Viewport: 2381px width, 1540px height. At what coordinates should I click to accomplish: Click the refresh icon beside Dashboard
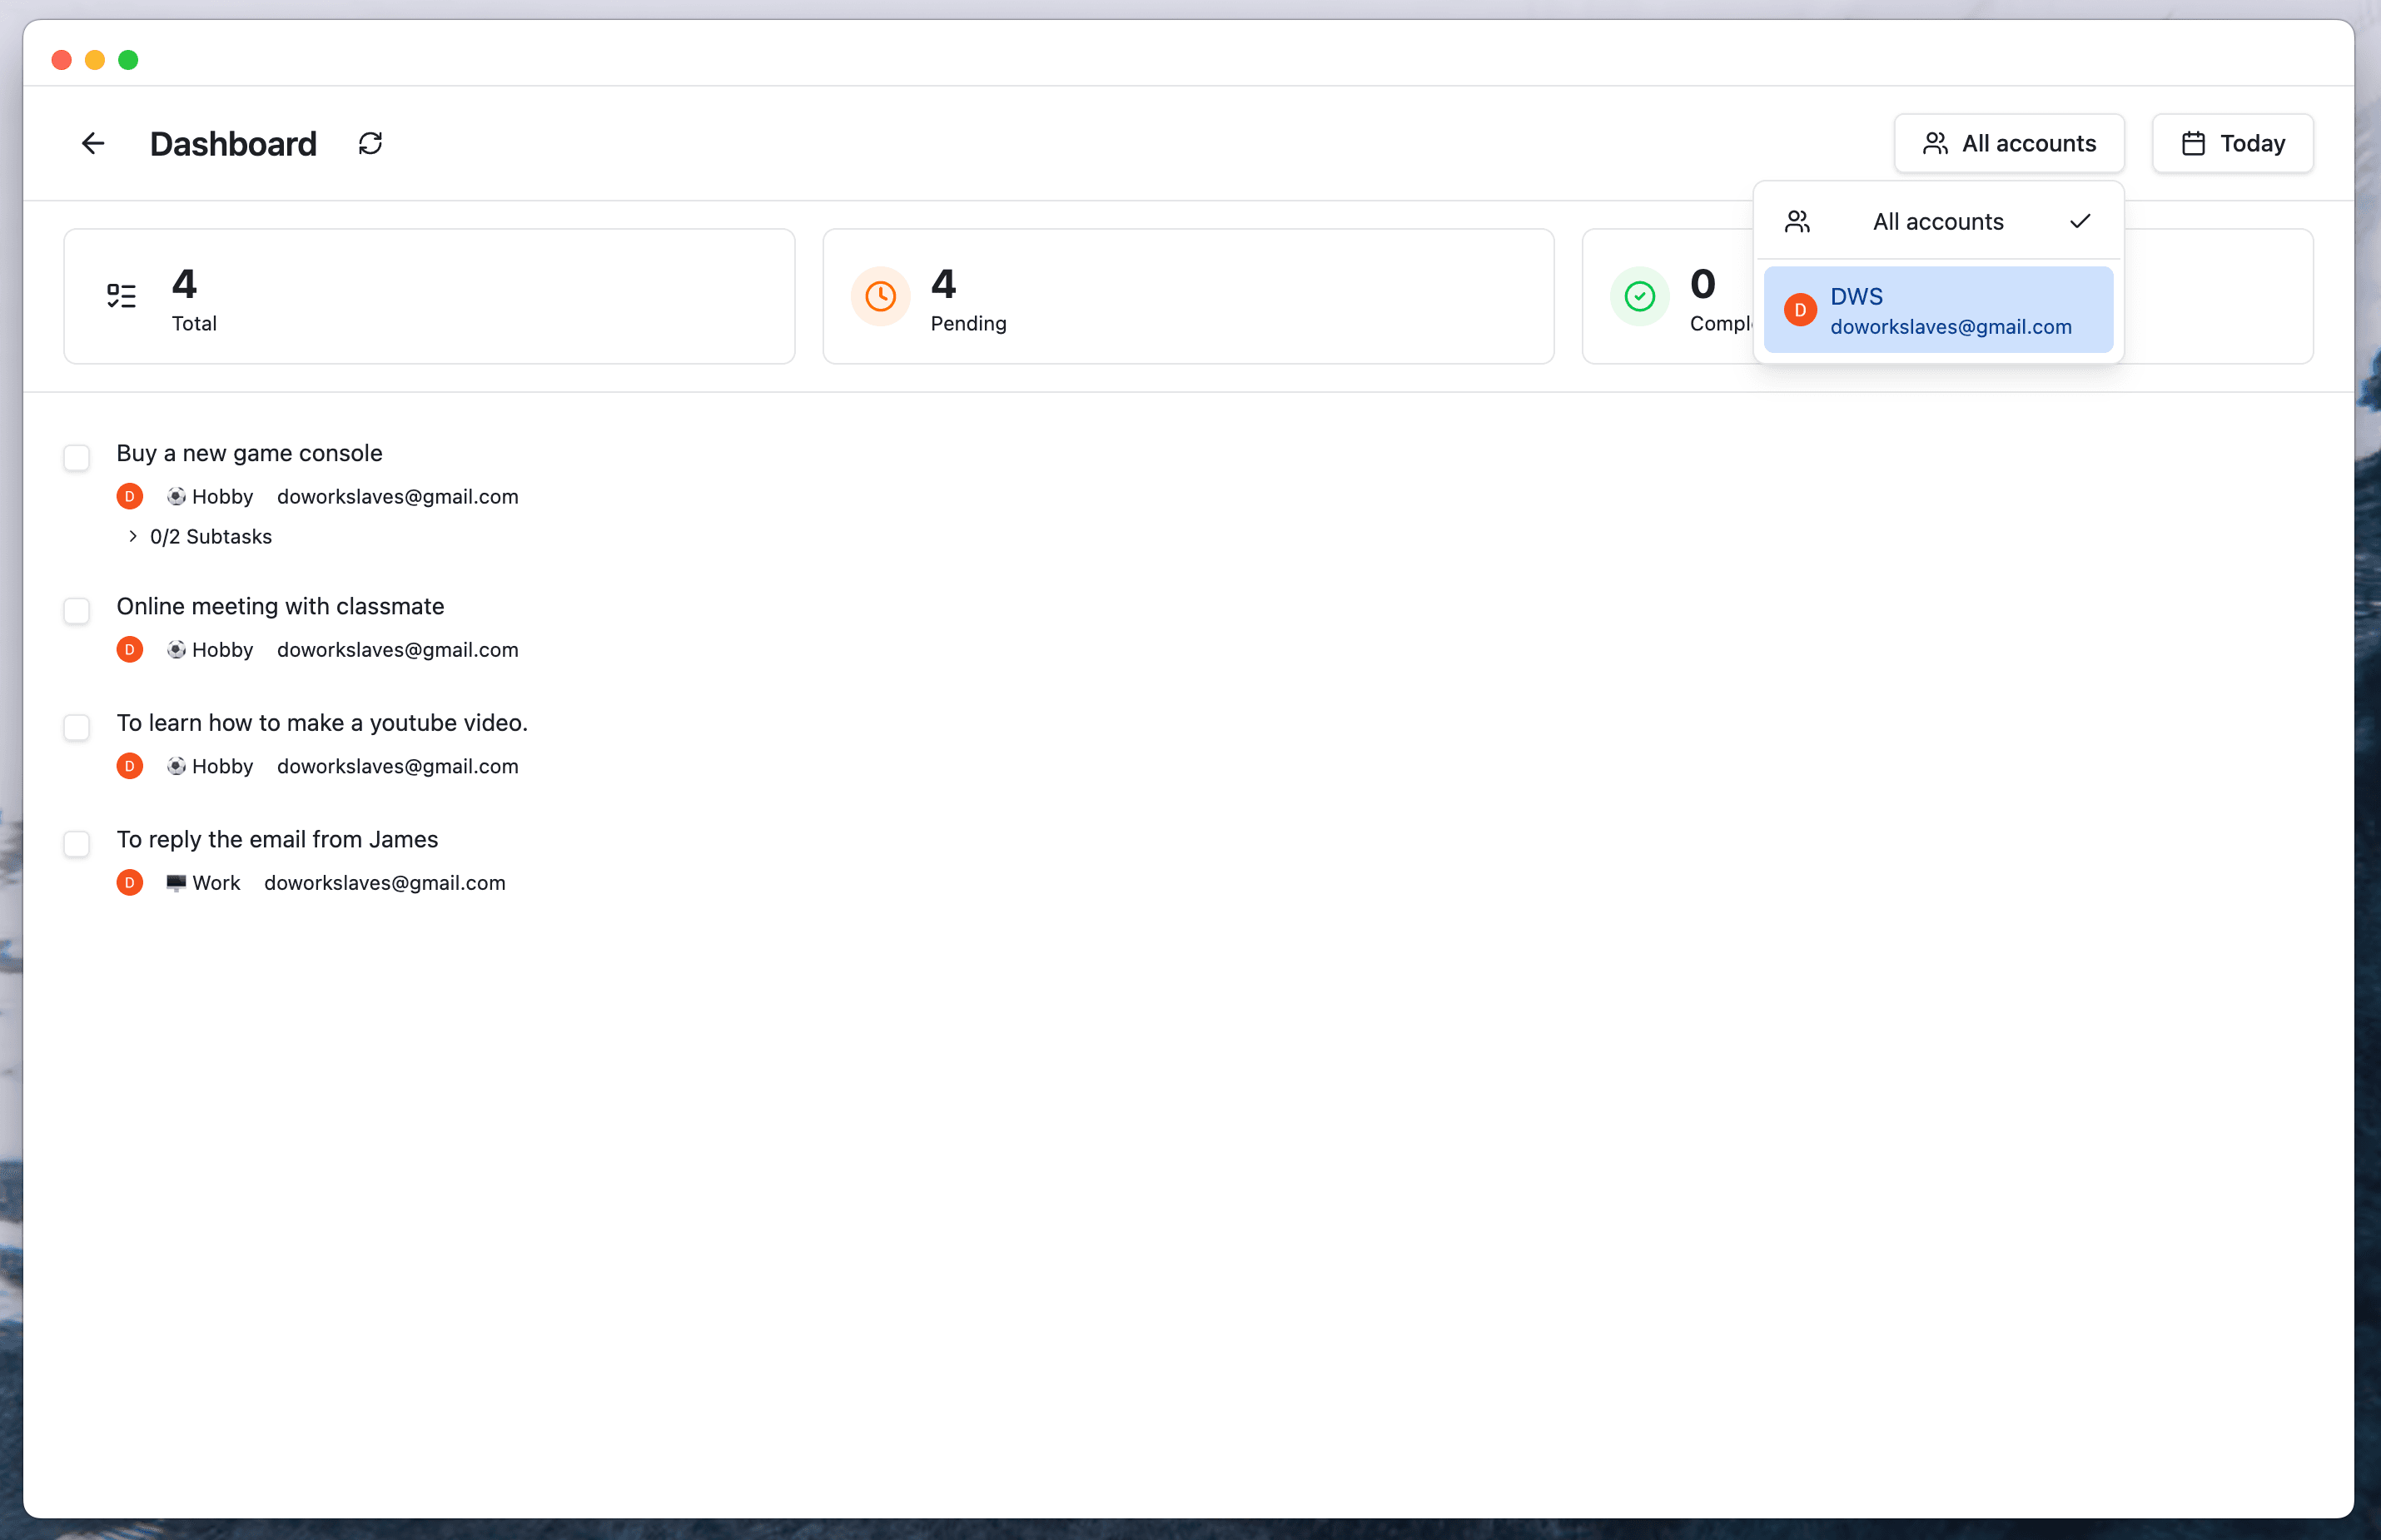pos(370,143)
